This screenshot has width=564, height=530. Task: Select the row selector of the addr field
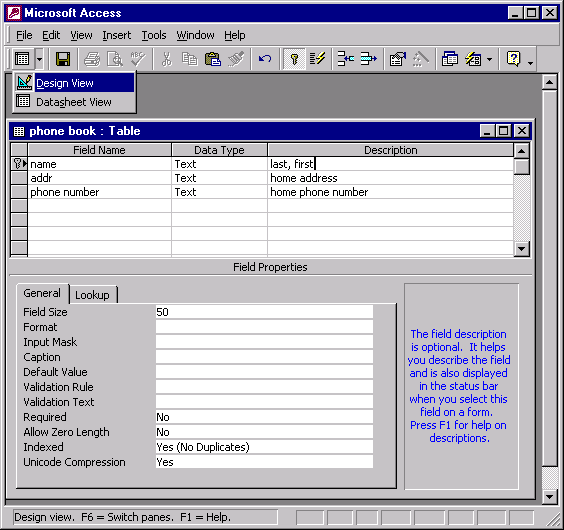tap(19, 178)
